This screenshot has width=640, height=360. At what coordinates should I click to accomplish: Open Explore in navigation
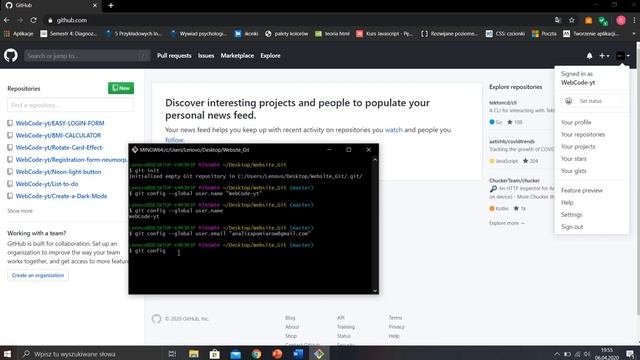pyautogui.click(x=270, y=56)
